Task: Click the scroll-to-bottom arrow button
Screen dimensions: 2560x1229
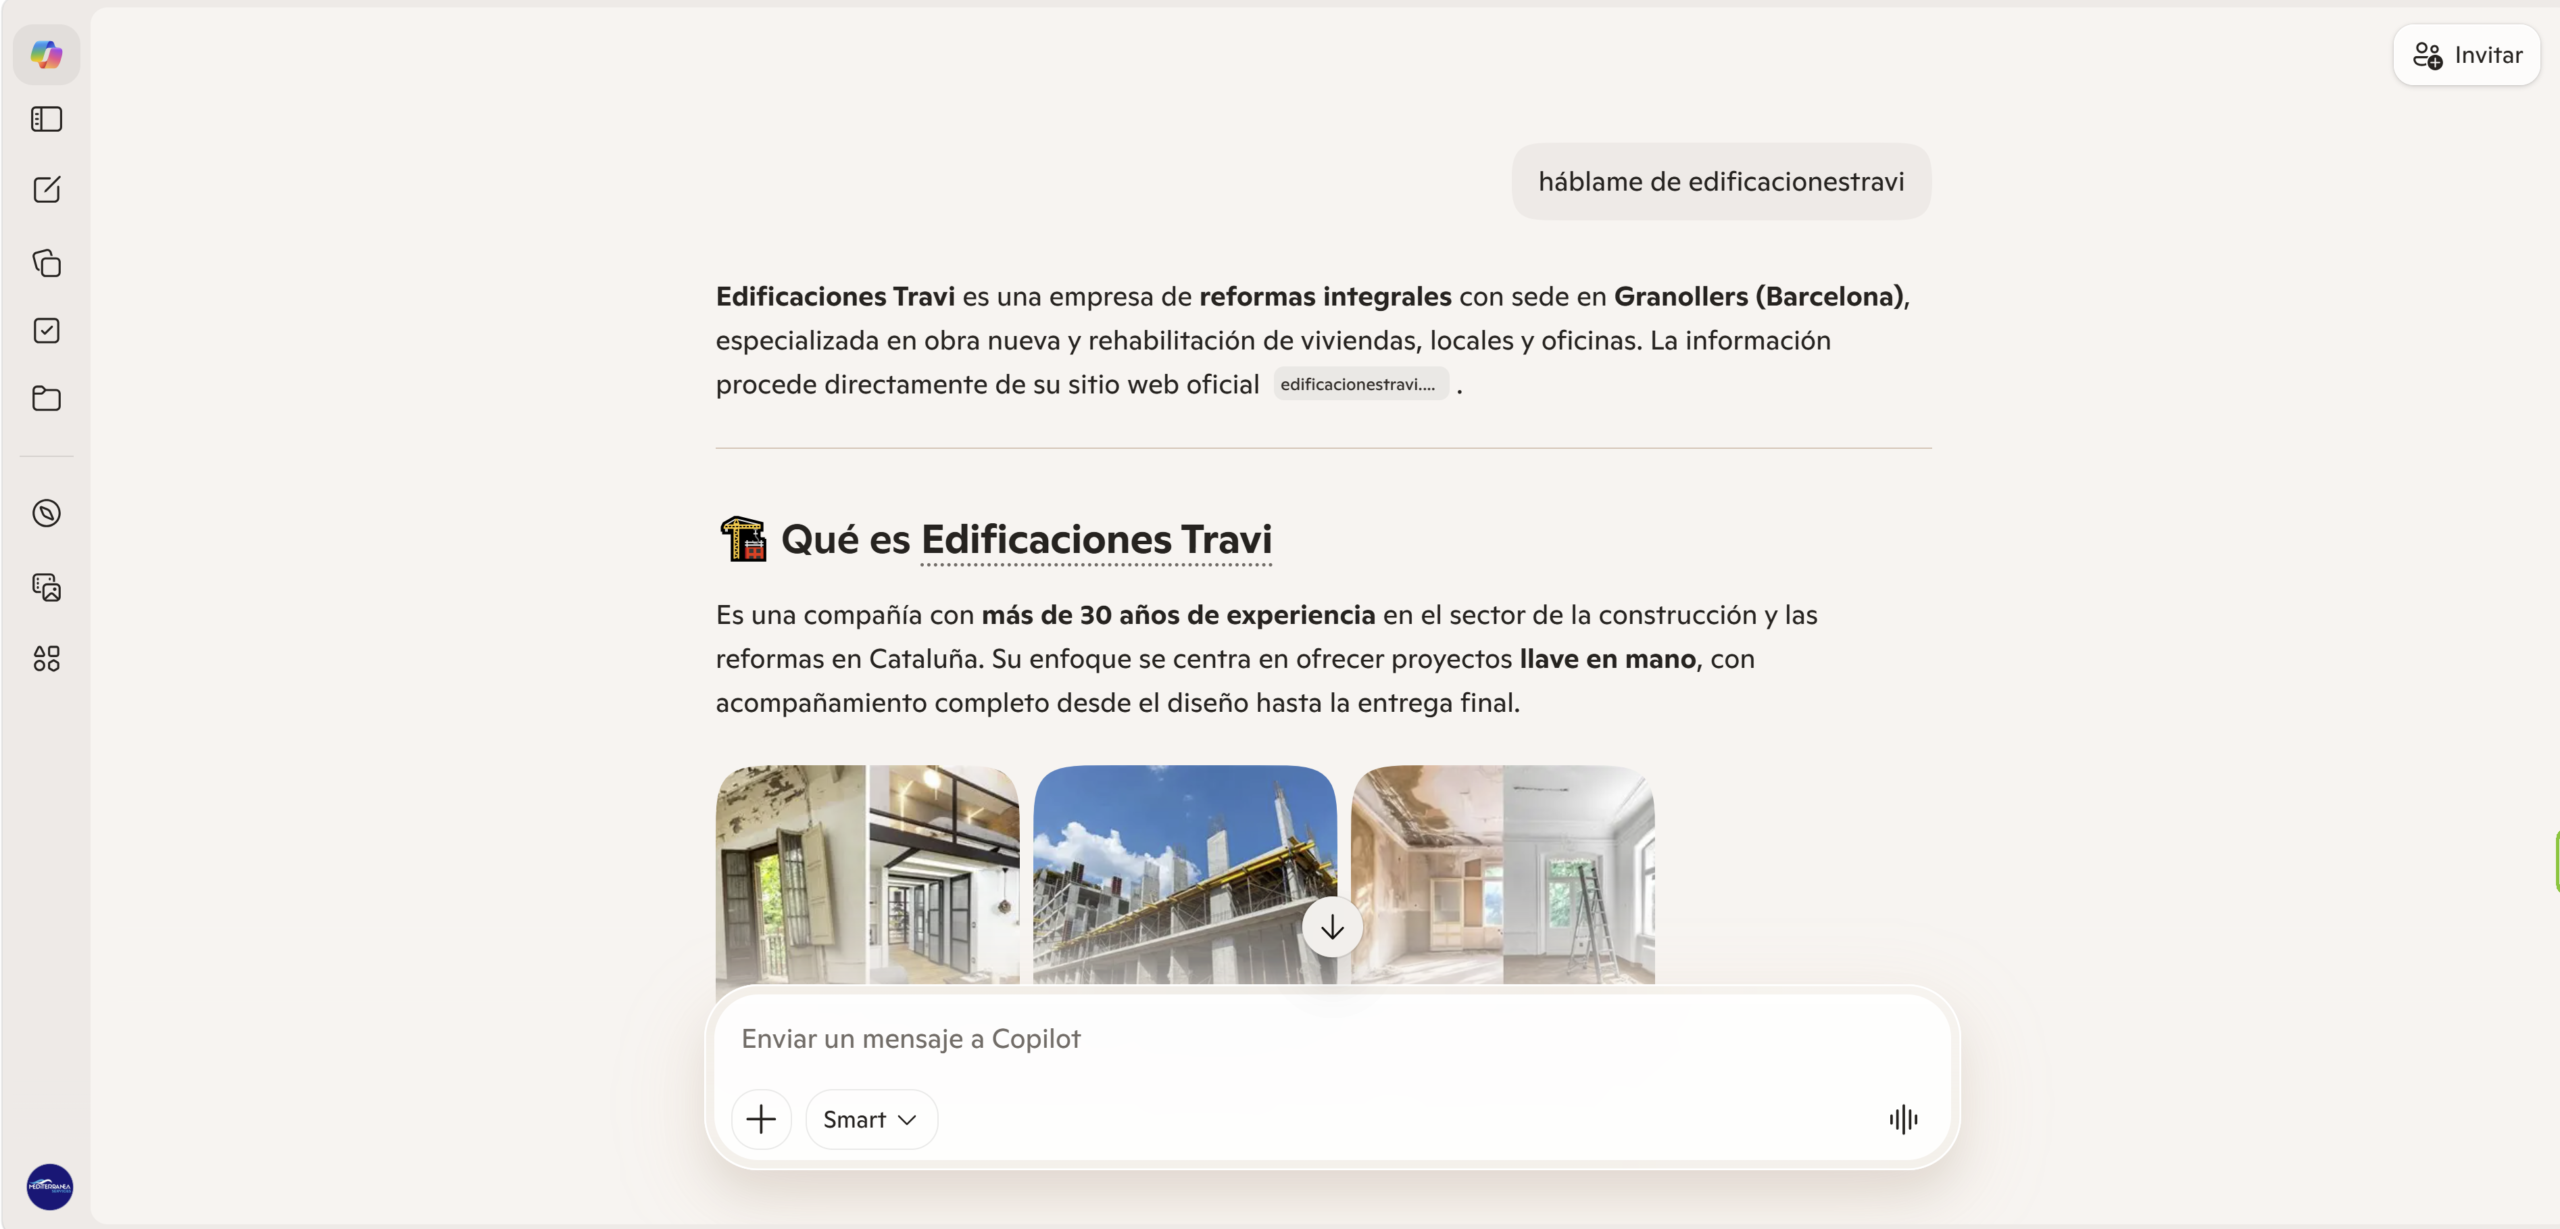Action: (1332, 928)
